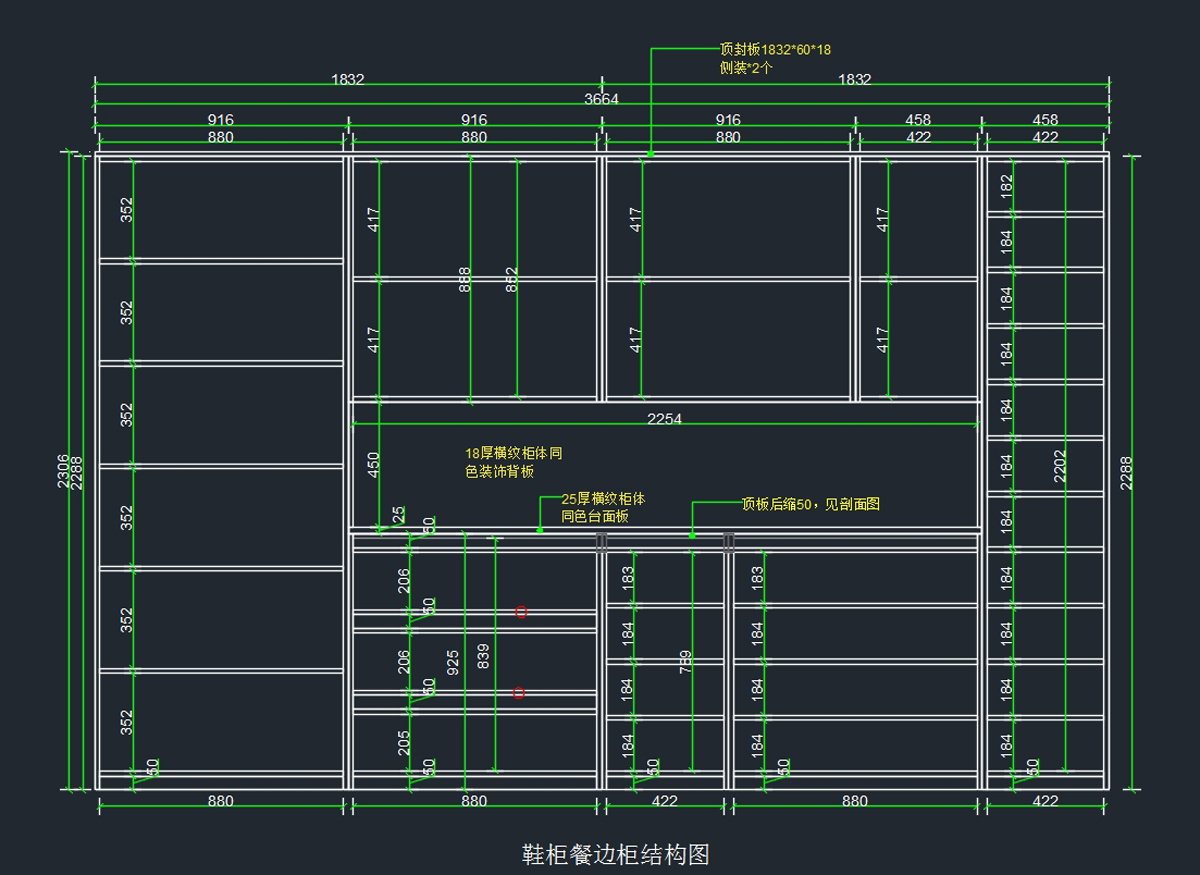Click the upper red circle marker

(x=521, y=611)
